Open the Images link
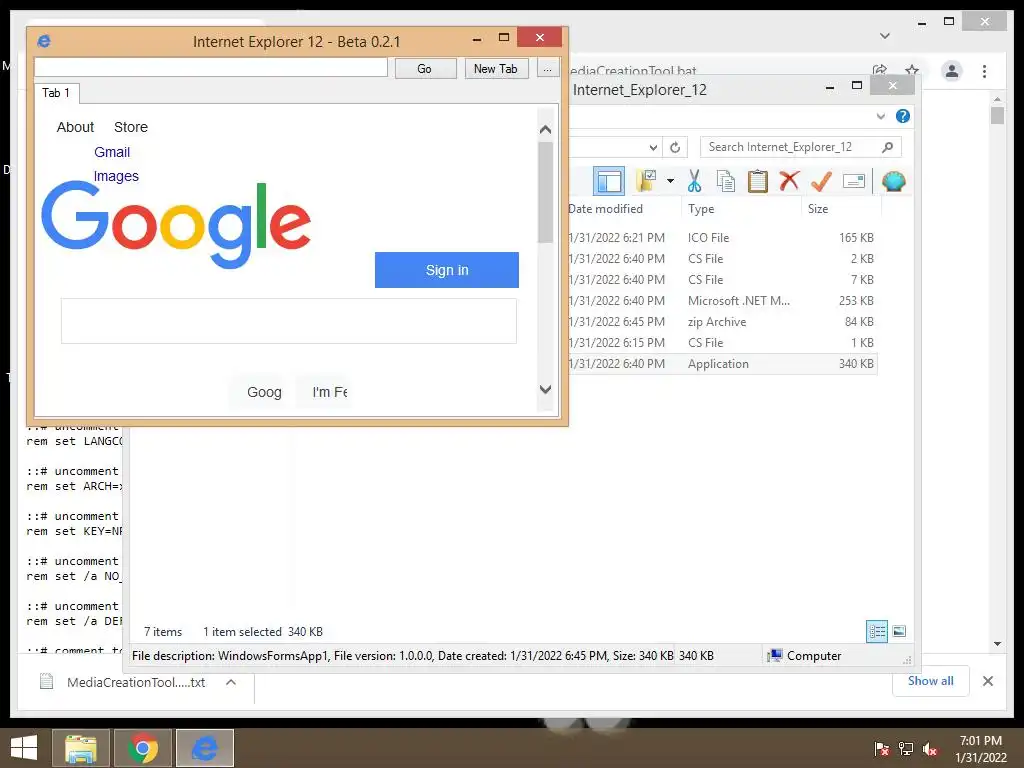This screenshot has height=768, width=1024. [x=116, y=176]
